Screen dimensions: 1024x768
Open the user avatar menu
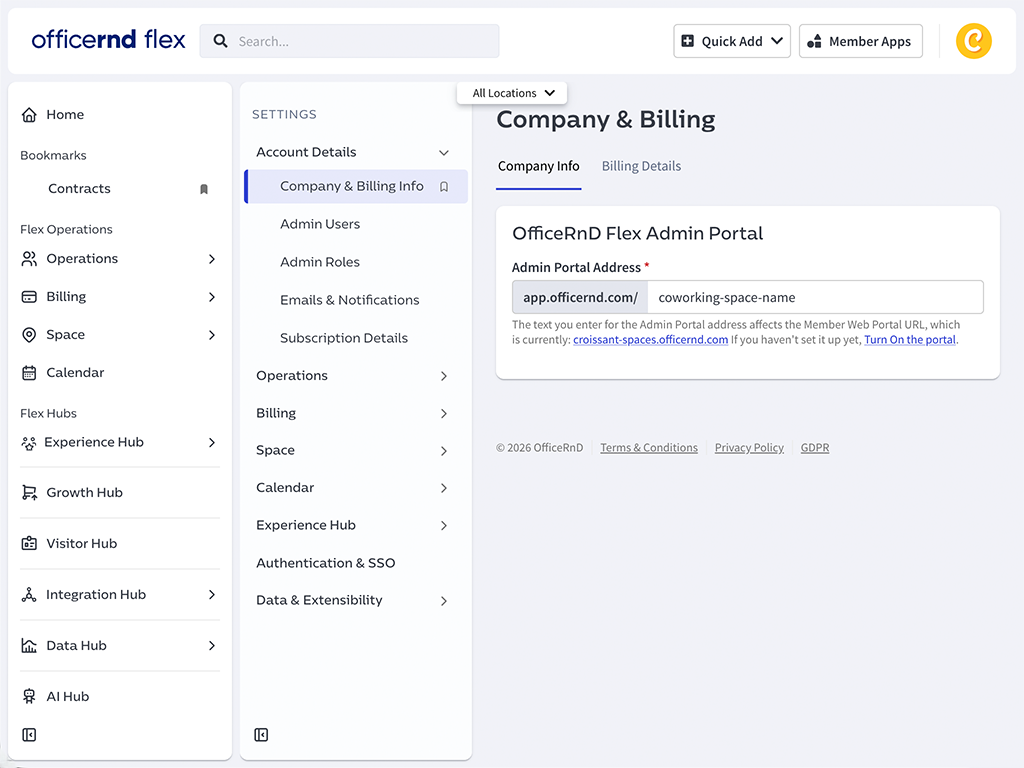(973, 40)
